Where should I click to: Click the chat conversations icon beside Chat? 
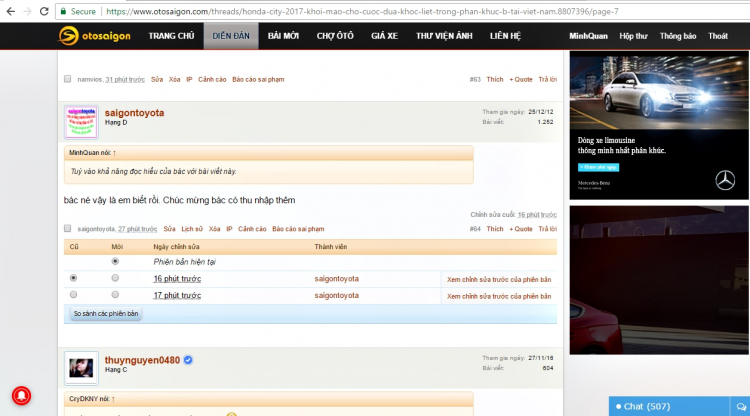[741, 406]
